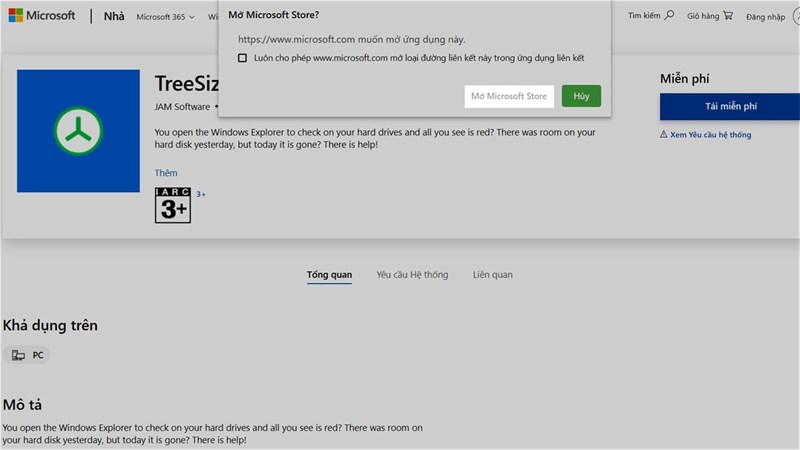Click the Microsoft logo
The height and width of the screenshot is (450, 800).
pos(42,15)
